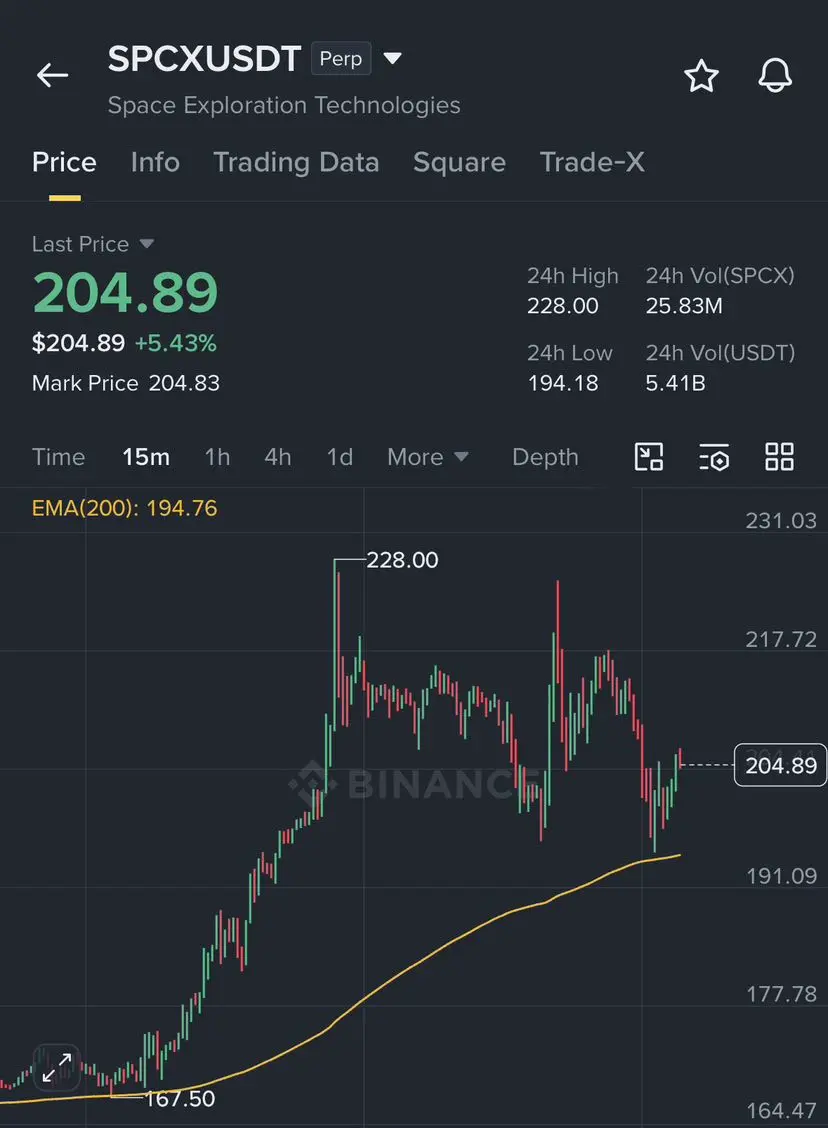Viewport: 828px width, 1128px height.
Task: Tap the EMA(200): 194.76 indicator label
Action: [x=124, y=508]
